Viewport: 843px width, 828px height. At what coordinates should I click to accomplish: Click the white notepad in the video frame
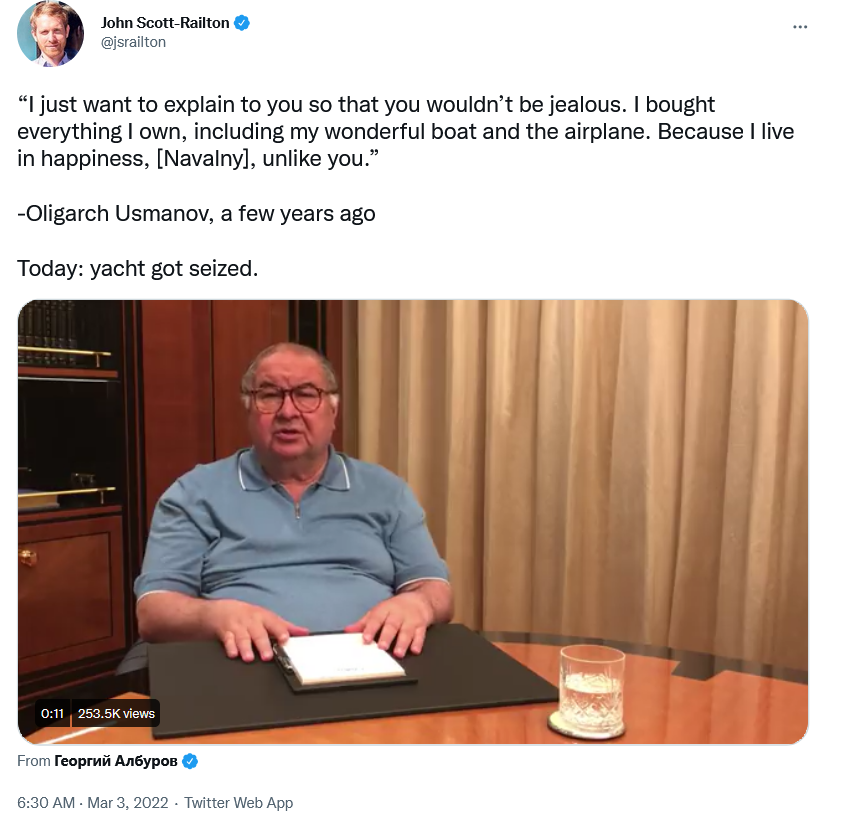click(x=341, y=659)
